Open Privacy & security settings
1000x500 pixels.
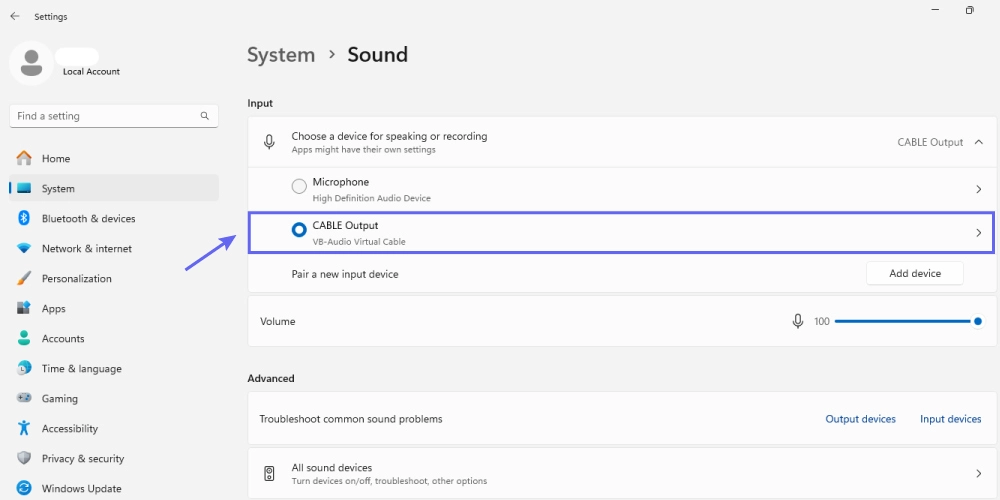tap(83, 459)
